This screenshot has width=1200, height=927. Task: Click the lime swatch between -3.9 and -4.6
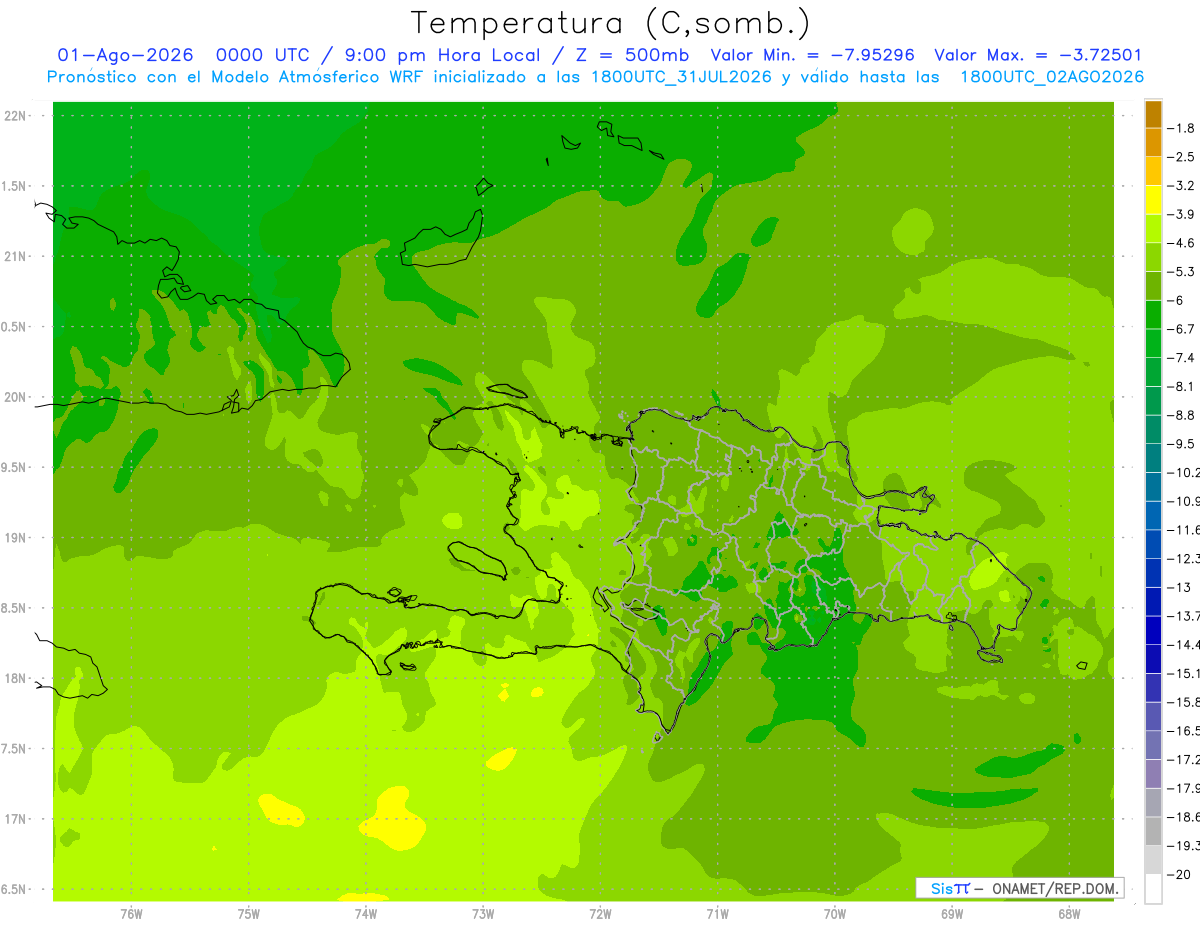[1153, 229]
